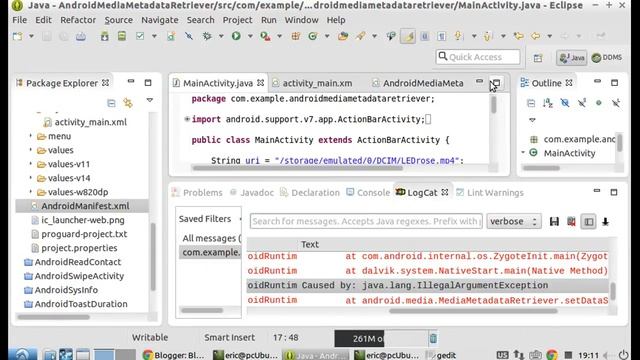Run garbage collector trash icon
640x360 pixels.
(433, 338)
